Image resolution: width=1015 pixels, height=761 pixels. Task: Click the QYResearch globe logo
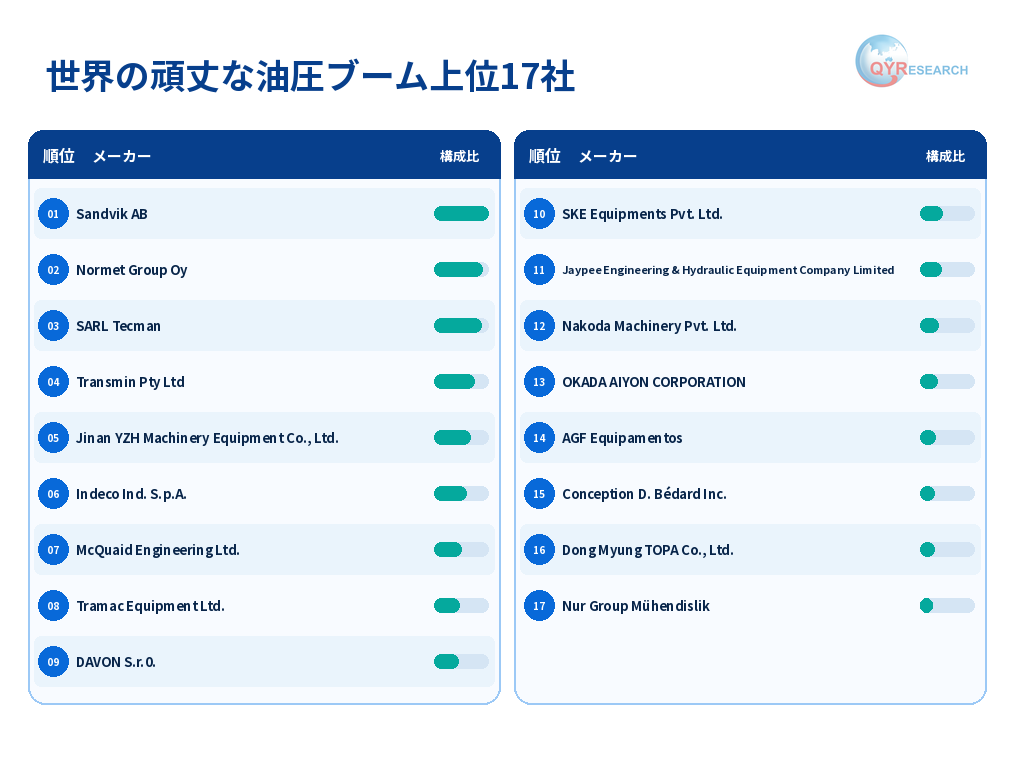pos(911,61)
